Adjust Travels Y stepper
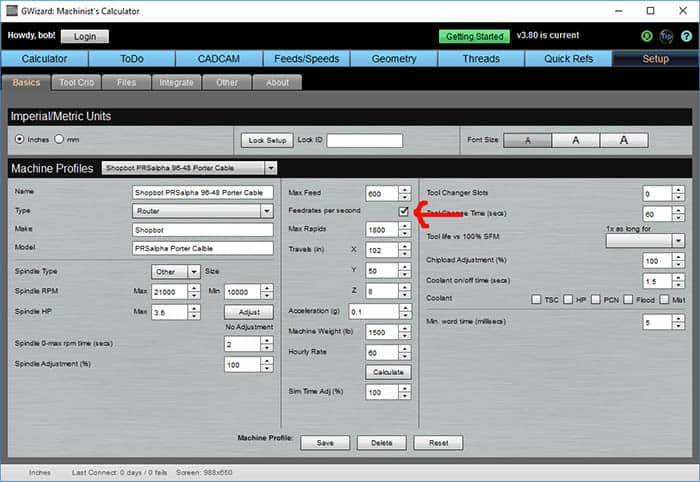This screenshot has width=700, height=482. [405, 270]
